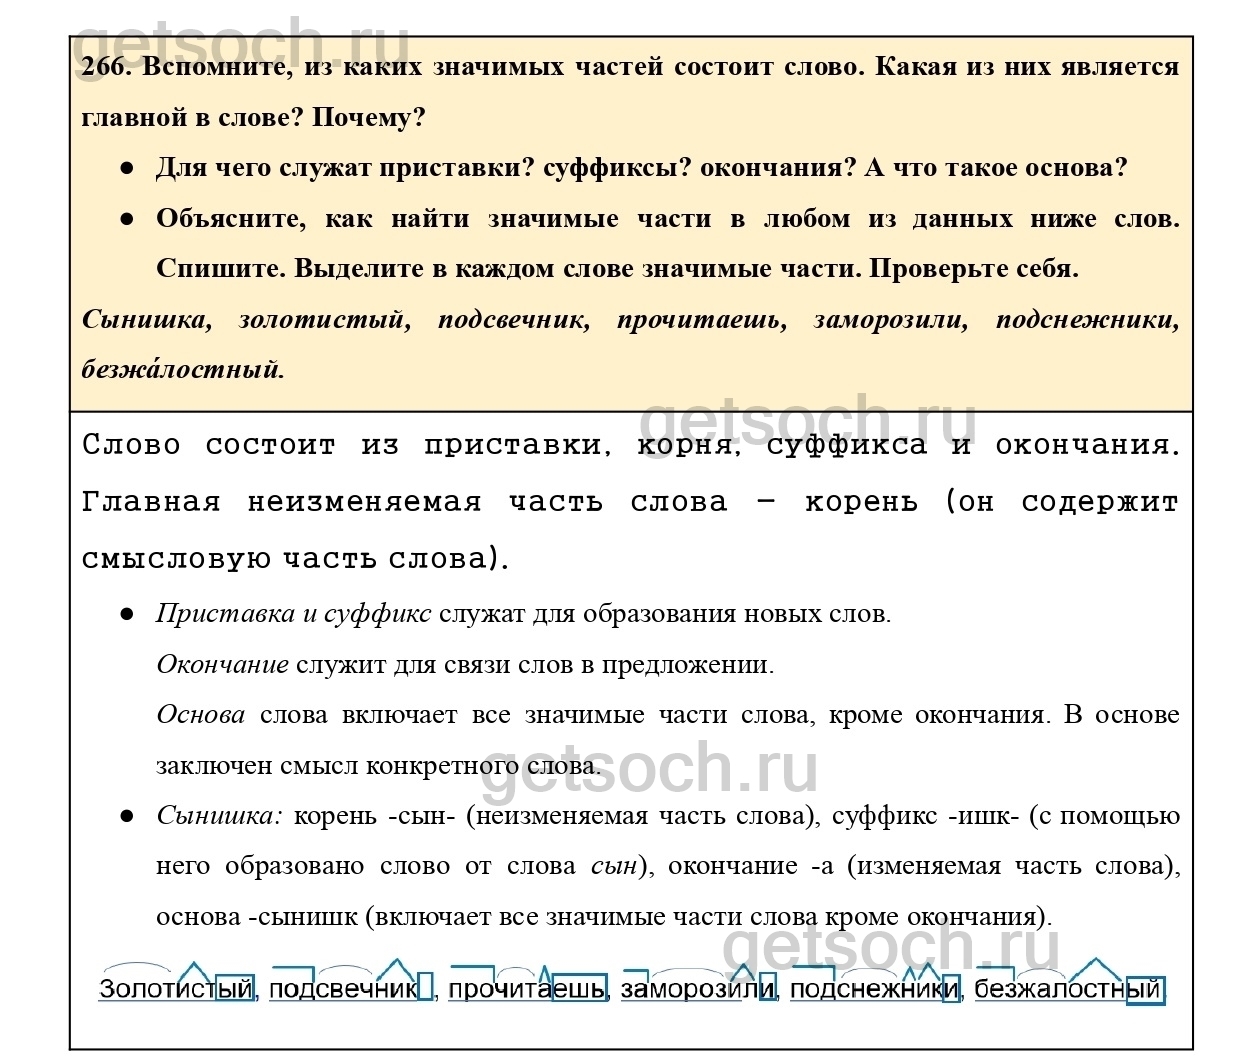This screenshot has height=1064, width=1242.
Task: Click the underlined word подсвечник
Action: [x=343, y=989]
